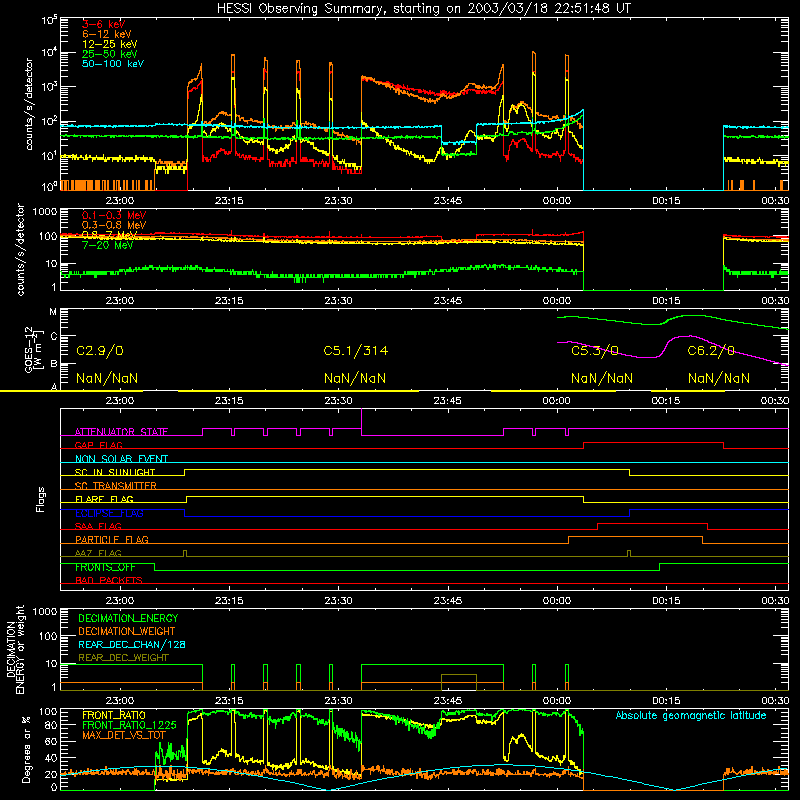Image resolution: width=800 pixels, height=800 pixels.
Task: Click the Degrees or % axis title
Action: [26, 749]
